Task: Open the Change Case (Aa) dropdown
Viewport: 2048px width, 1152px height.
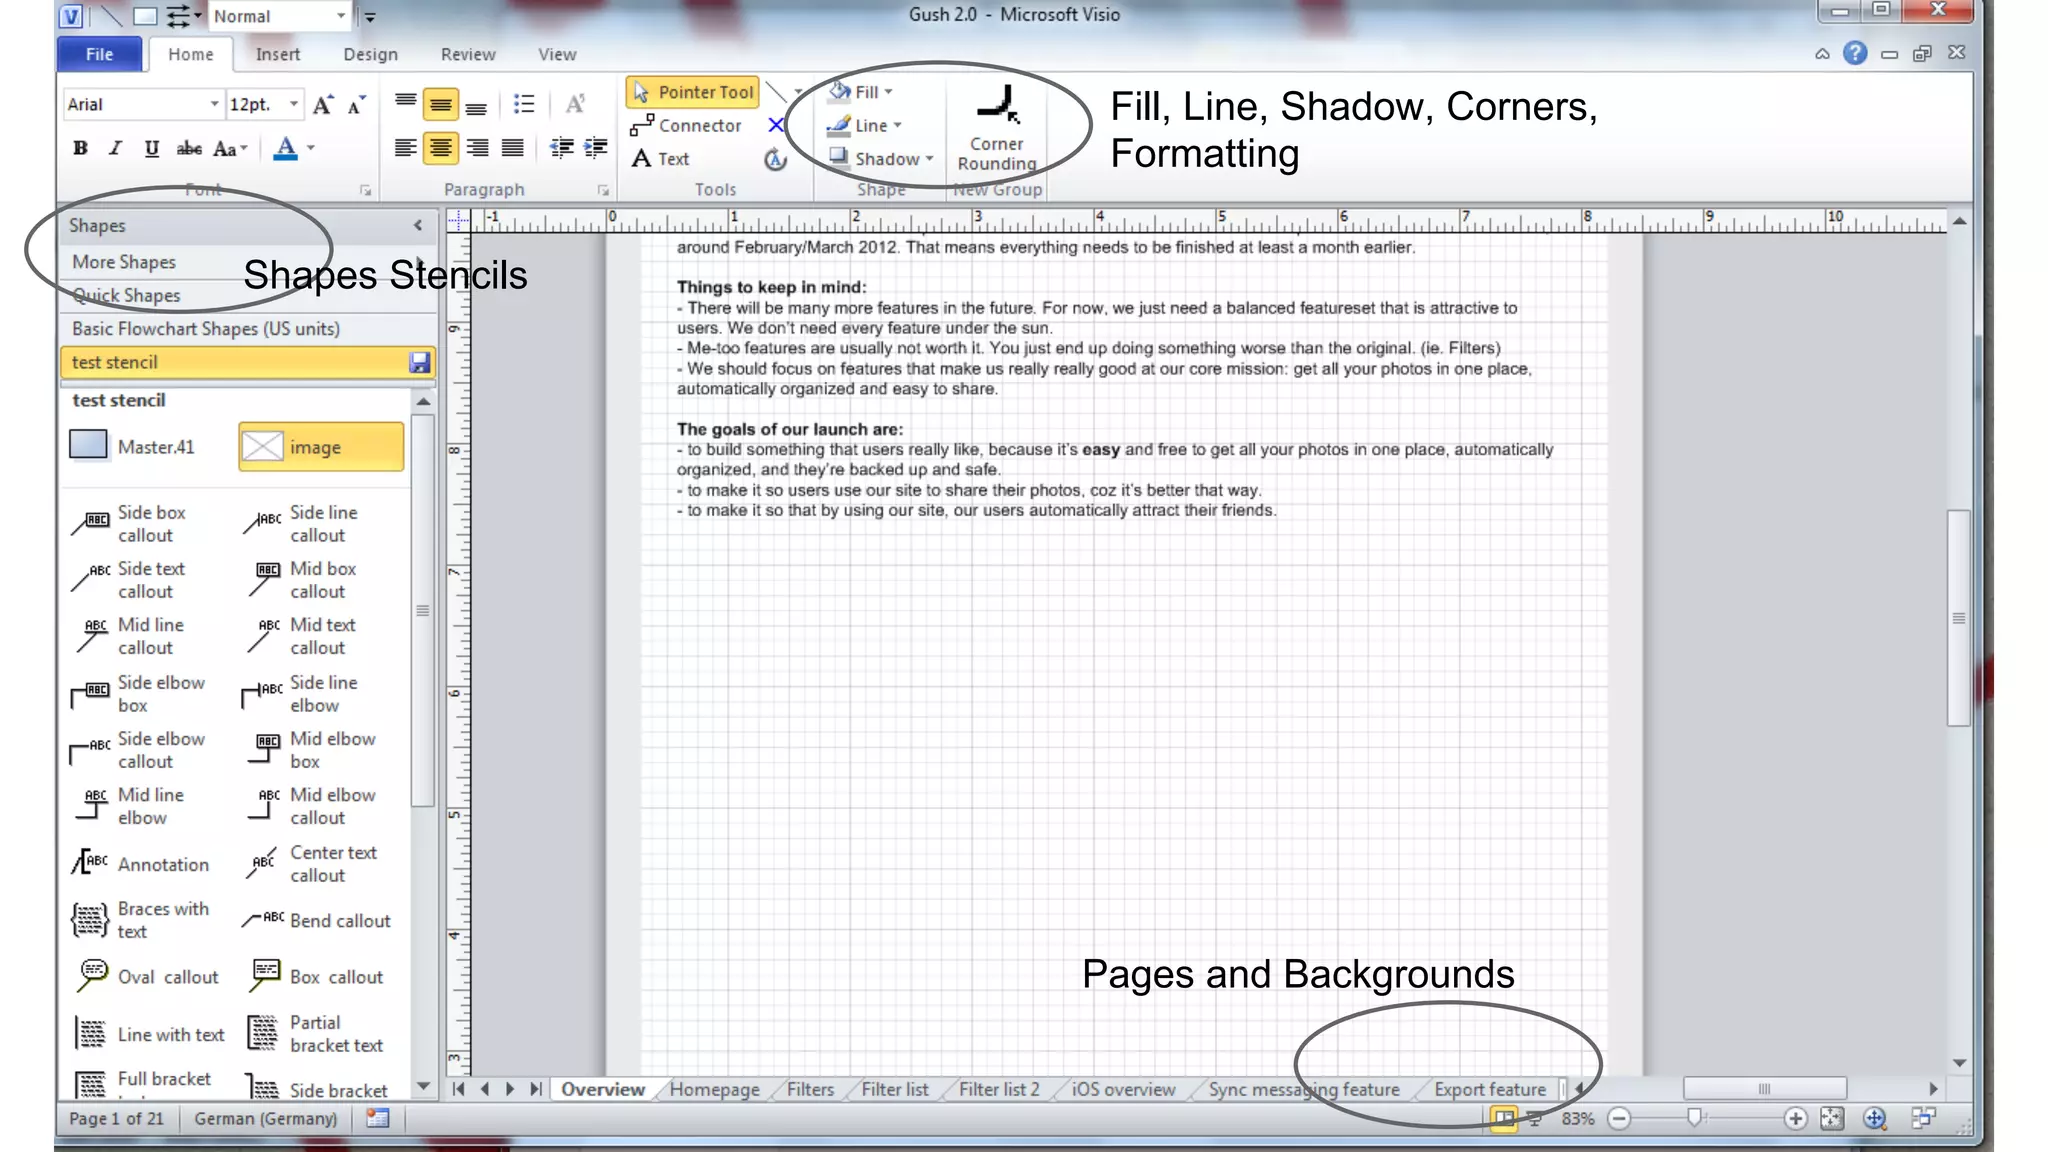Action: point(230,148)
